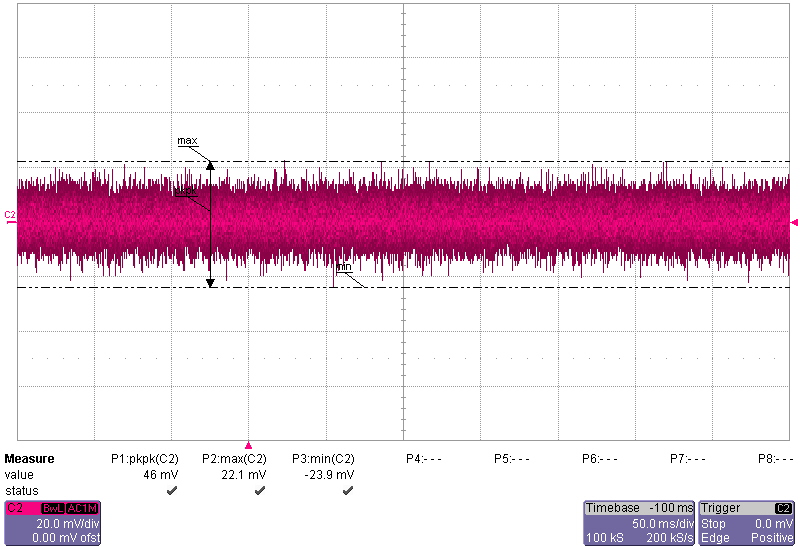Open the C2 channel descriptor box
Screen dimensions: 800x547
point(52,523)
